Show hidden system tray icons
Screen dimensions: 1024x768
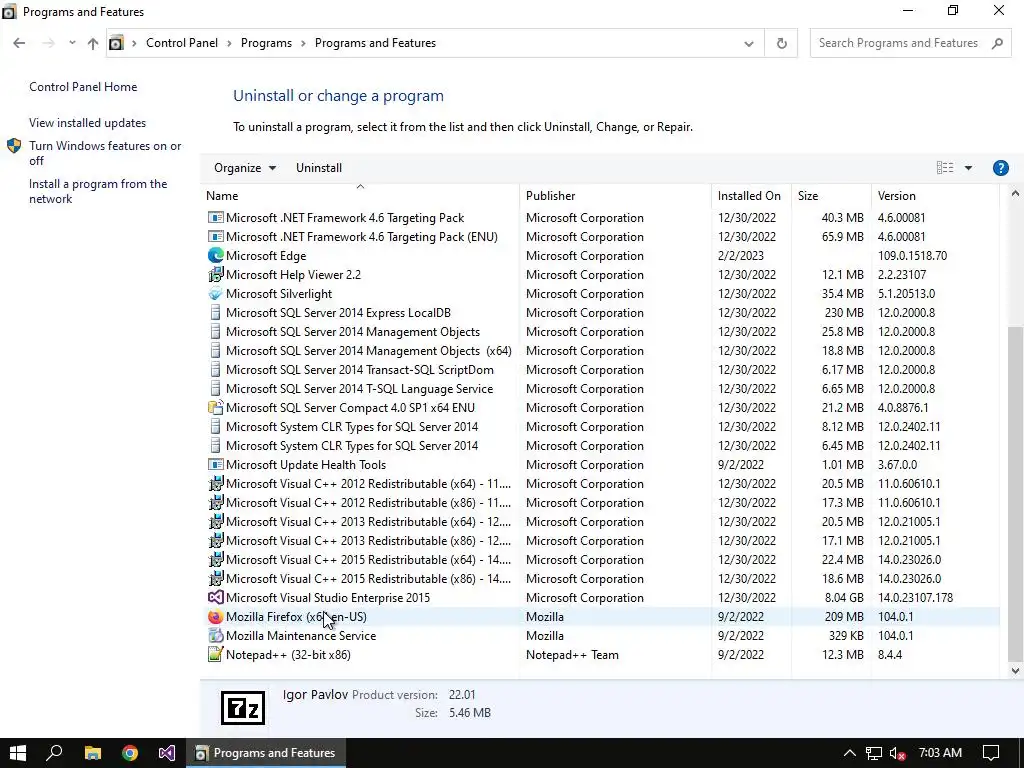pos(849,753)
